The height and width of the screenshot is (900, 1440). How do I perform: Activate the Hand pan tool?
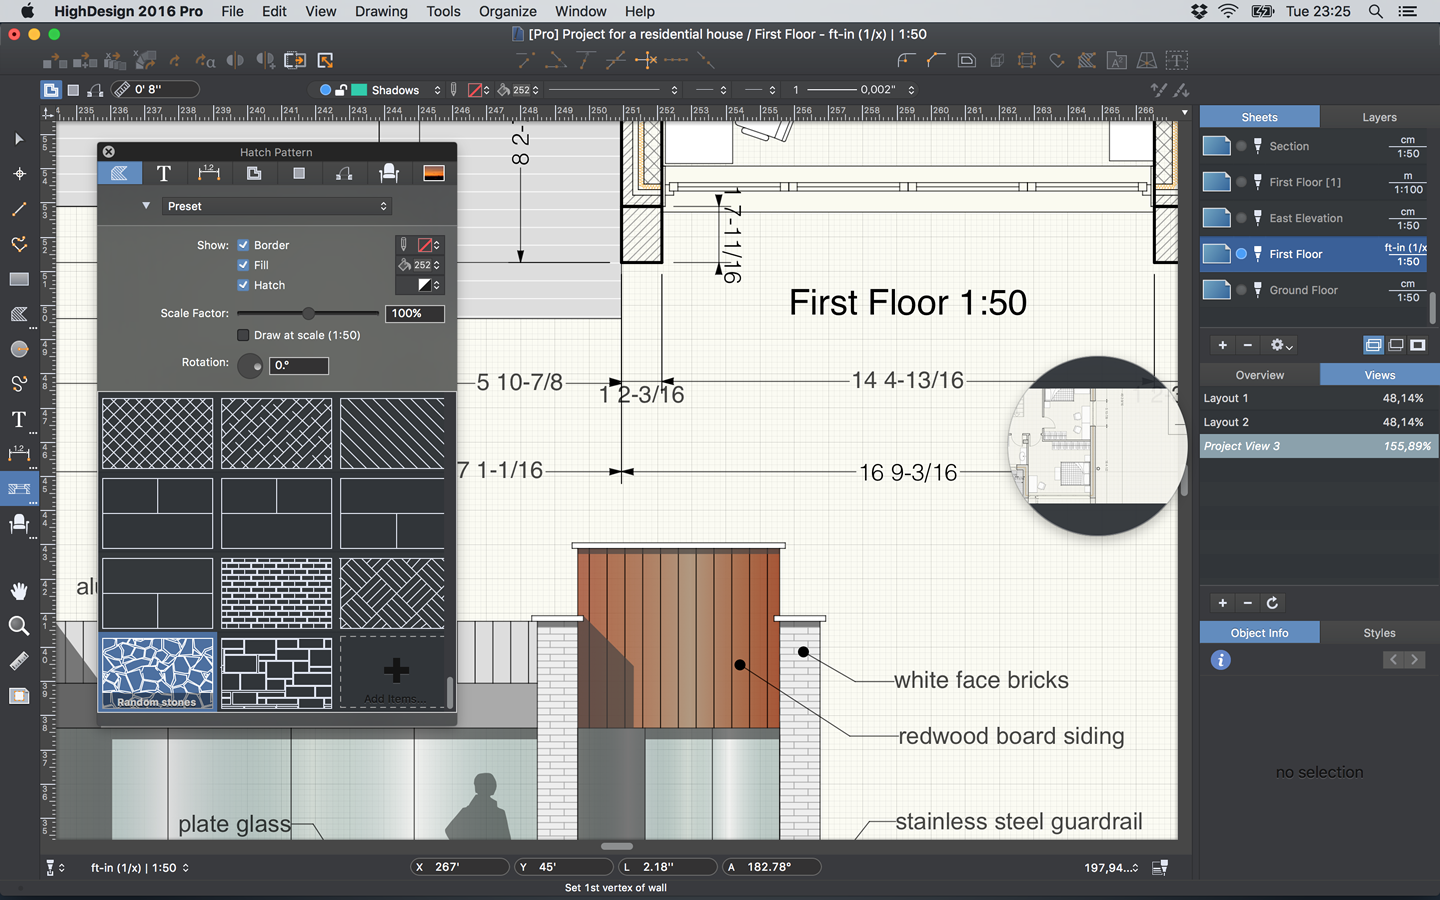(x=18, y=590)
